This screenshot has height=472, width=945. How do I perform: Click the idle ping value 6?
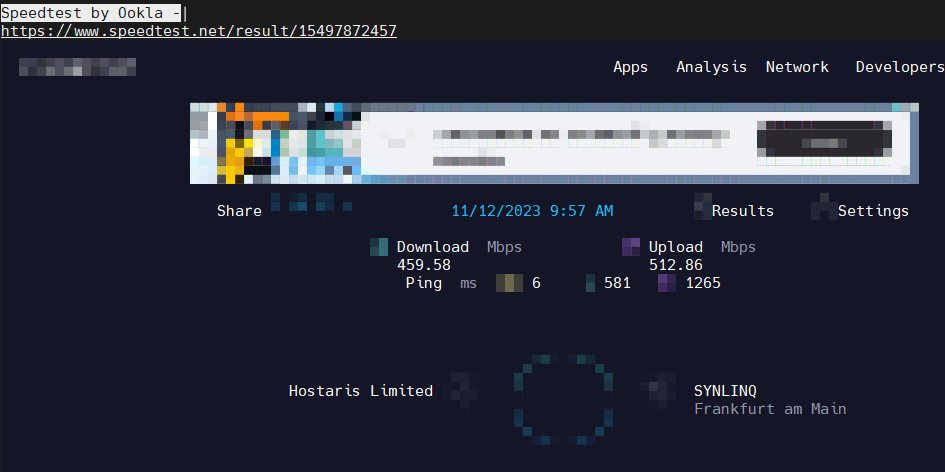coord(536,283)
